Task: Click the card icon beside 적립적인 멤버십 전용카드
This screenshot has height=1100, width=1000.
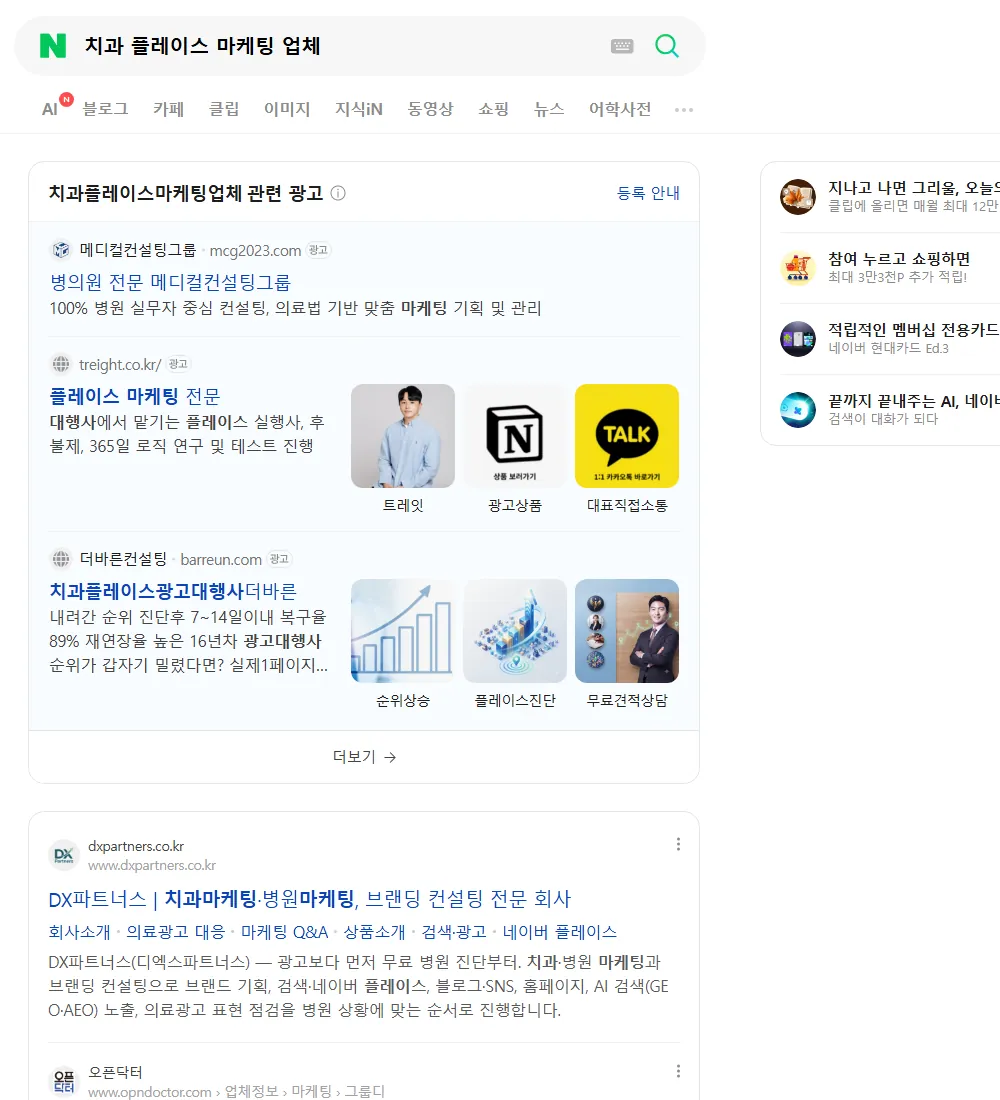Action: coord(798,339)
